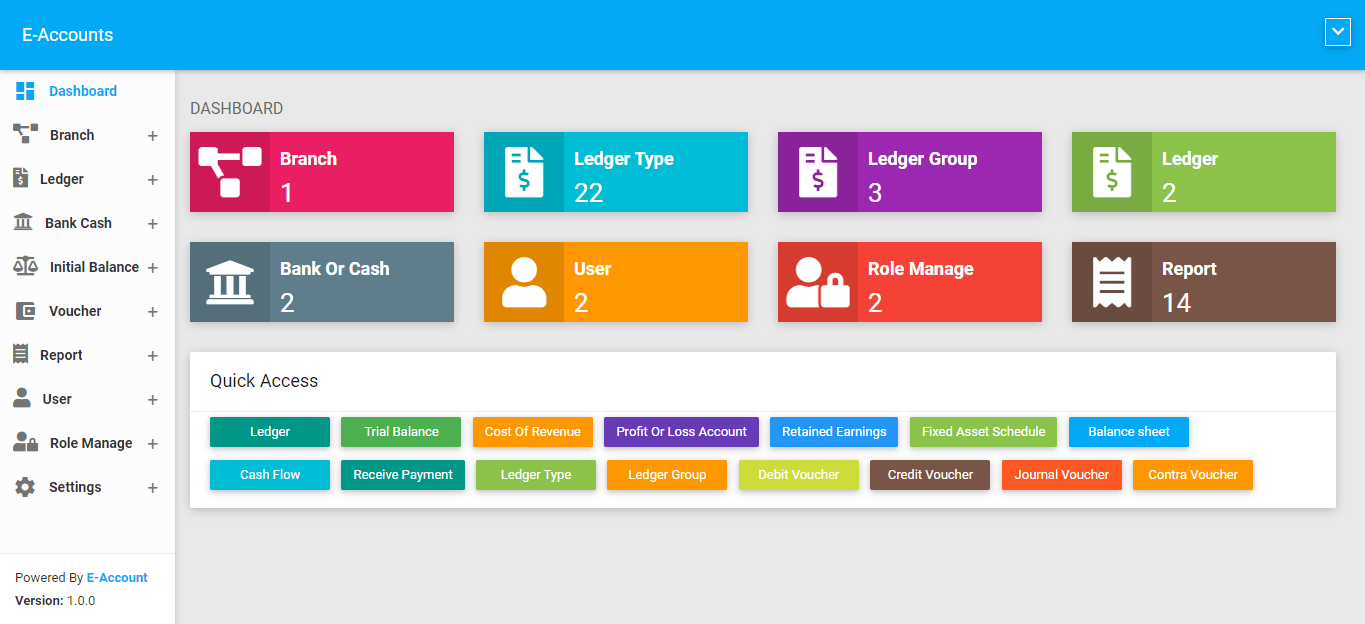Click the Branch tile hierarchy icon
Screen dimensions: 1365x624
pos(230,172)
